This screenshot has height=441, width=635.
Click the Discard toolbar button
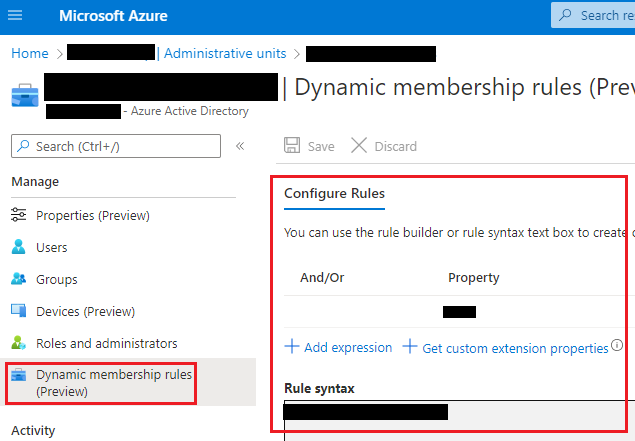click(384, 146)
